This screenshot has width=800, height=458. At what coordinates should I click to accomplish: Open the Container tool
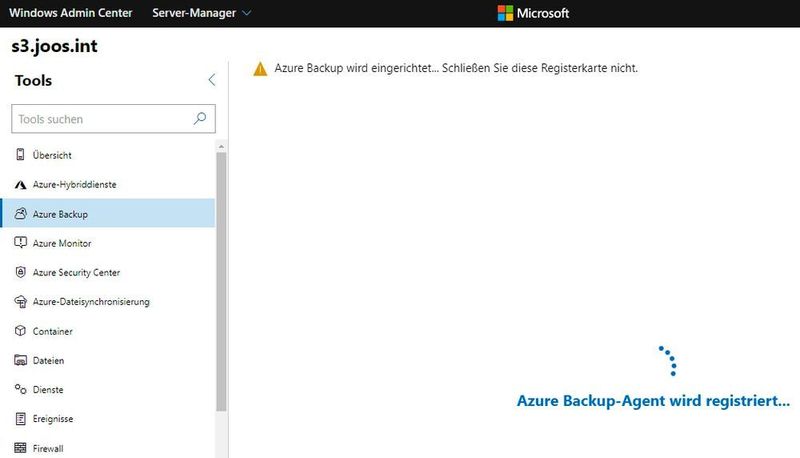click(x=108, y=330)
